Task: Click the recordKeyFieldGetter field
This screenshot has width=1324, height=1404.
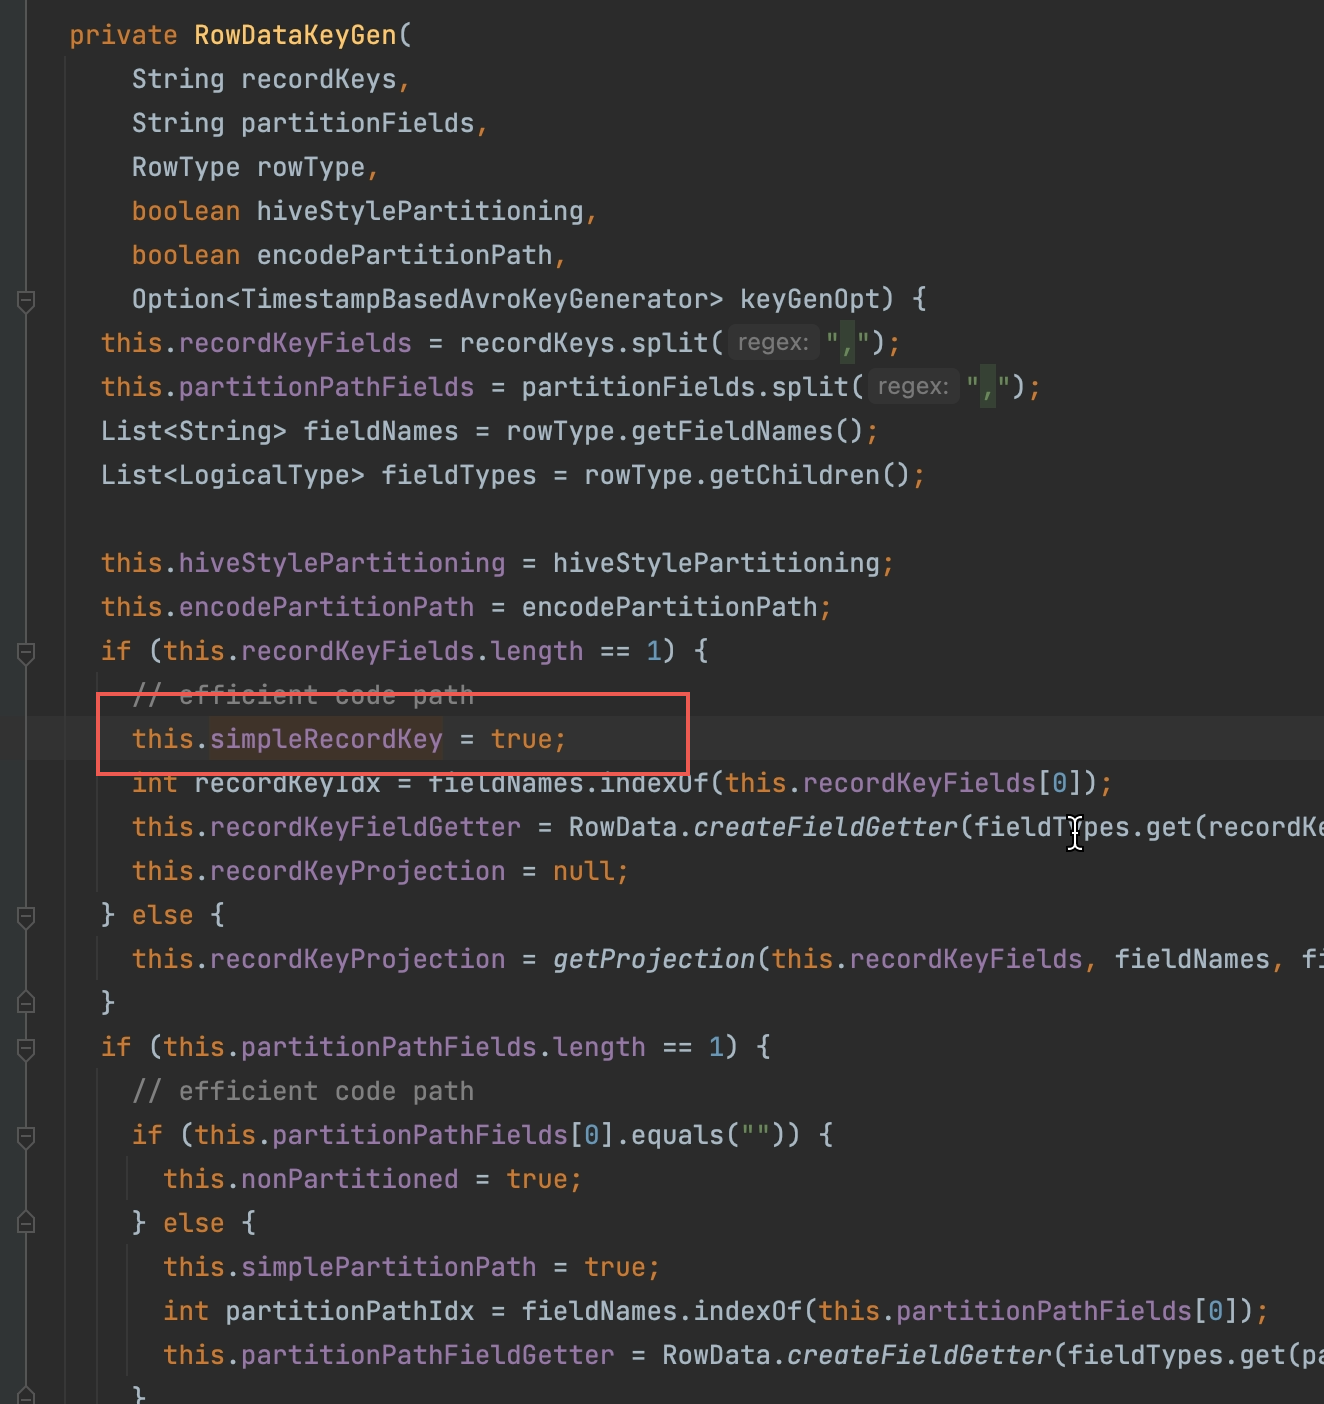Action: pyautogui.click(x=365, y=827)
